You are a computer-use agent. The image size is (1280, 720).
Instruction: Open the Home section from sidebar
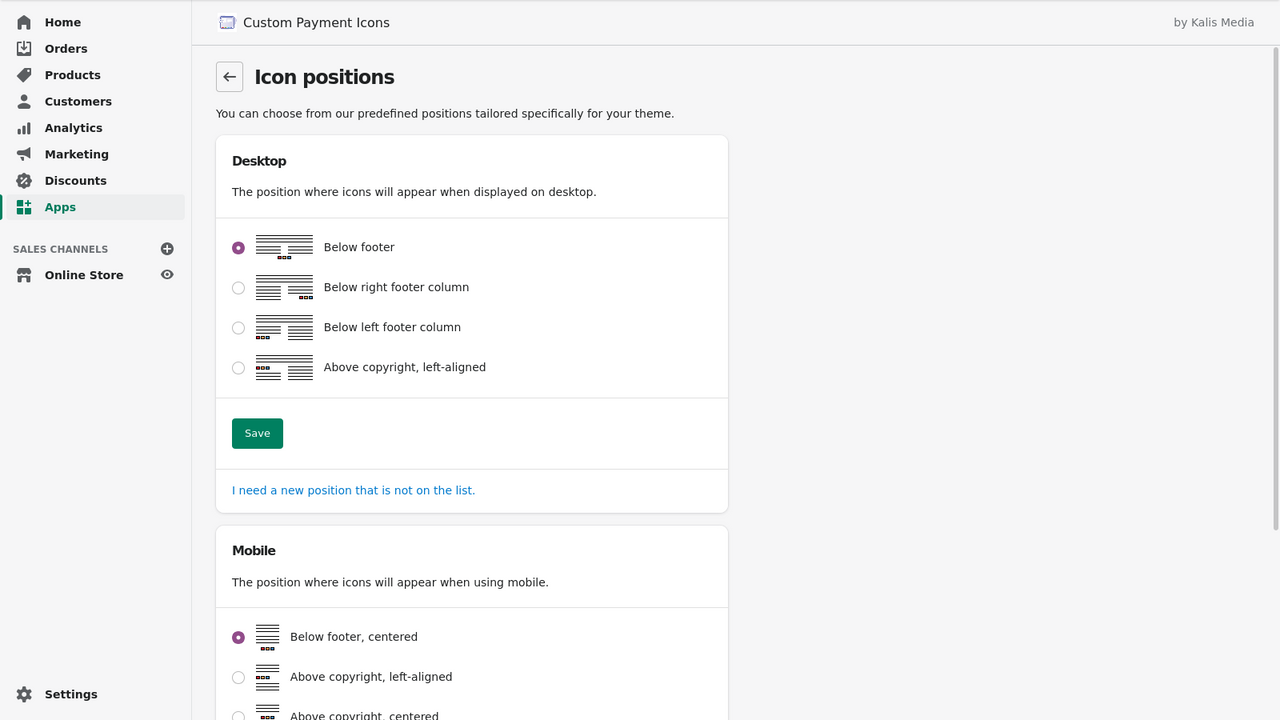(22, 22)
